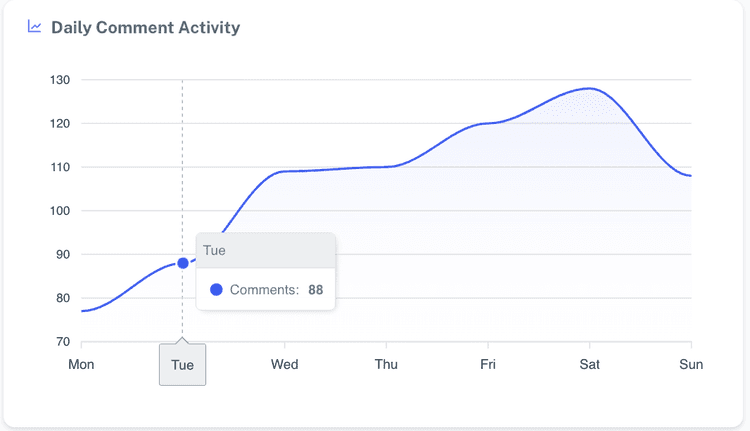This screenshot has height=431, width=750.
Task: Click the 88 value in the tooltip
Action: pos(315,290)
